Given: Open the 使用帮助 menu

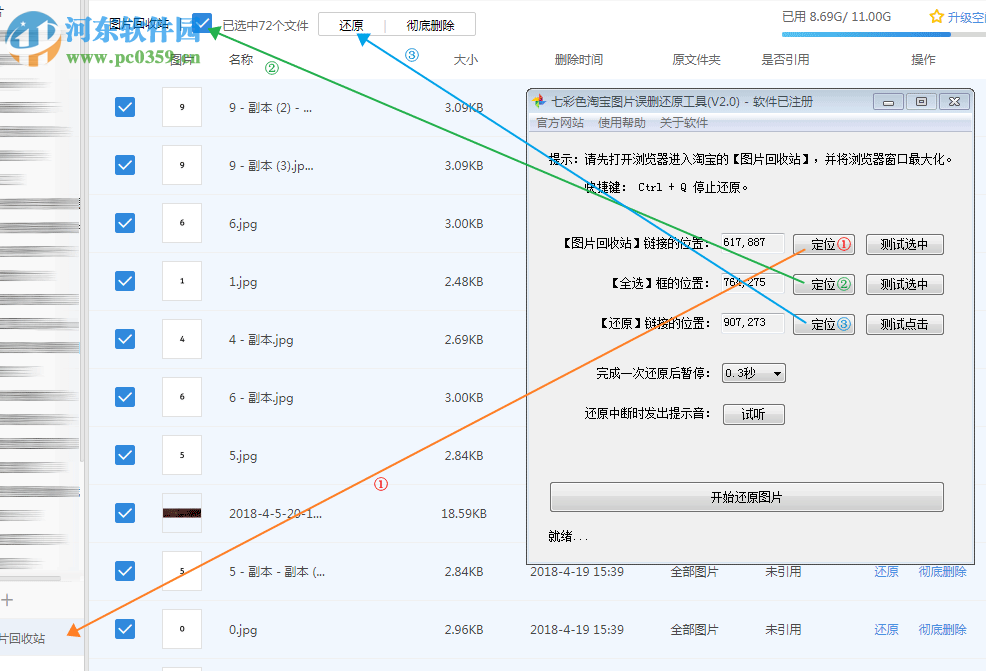Looking at the screenshot, I should coord(622,122).
